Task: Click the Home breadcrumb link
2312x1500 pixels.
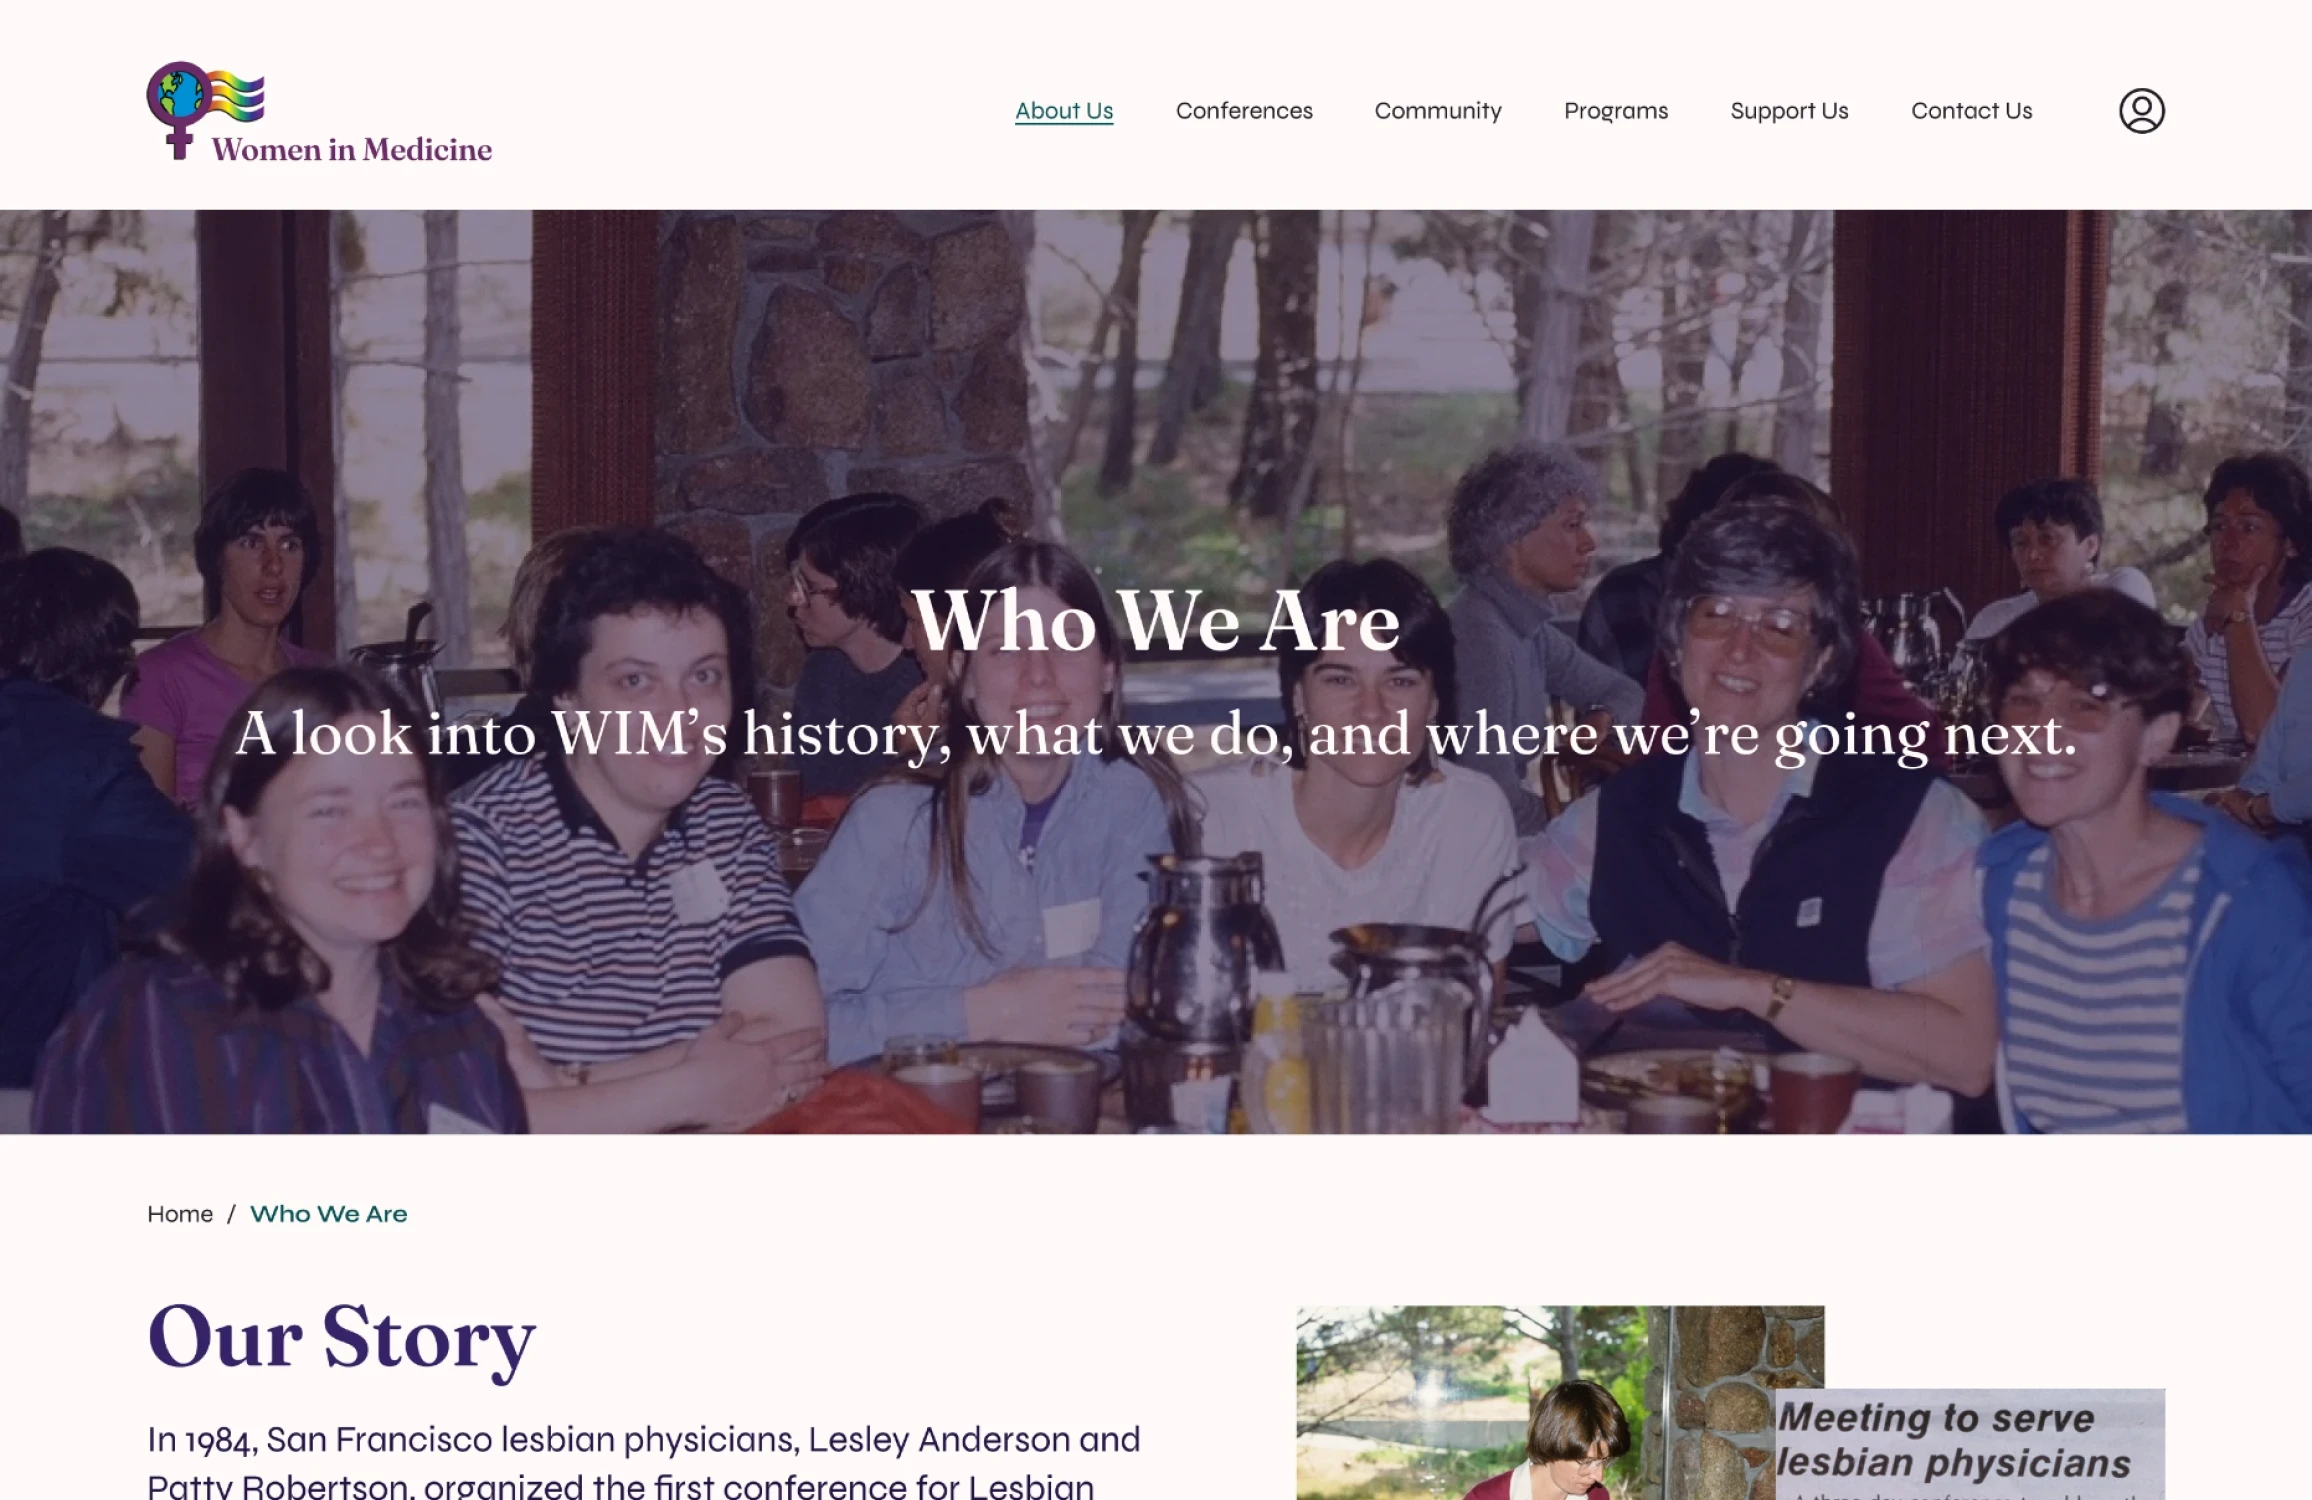Action: tap(180, 1214)
